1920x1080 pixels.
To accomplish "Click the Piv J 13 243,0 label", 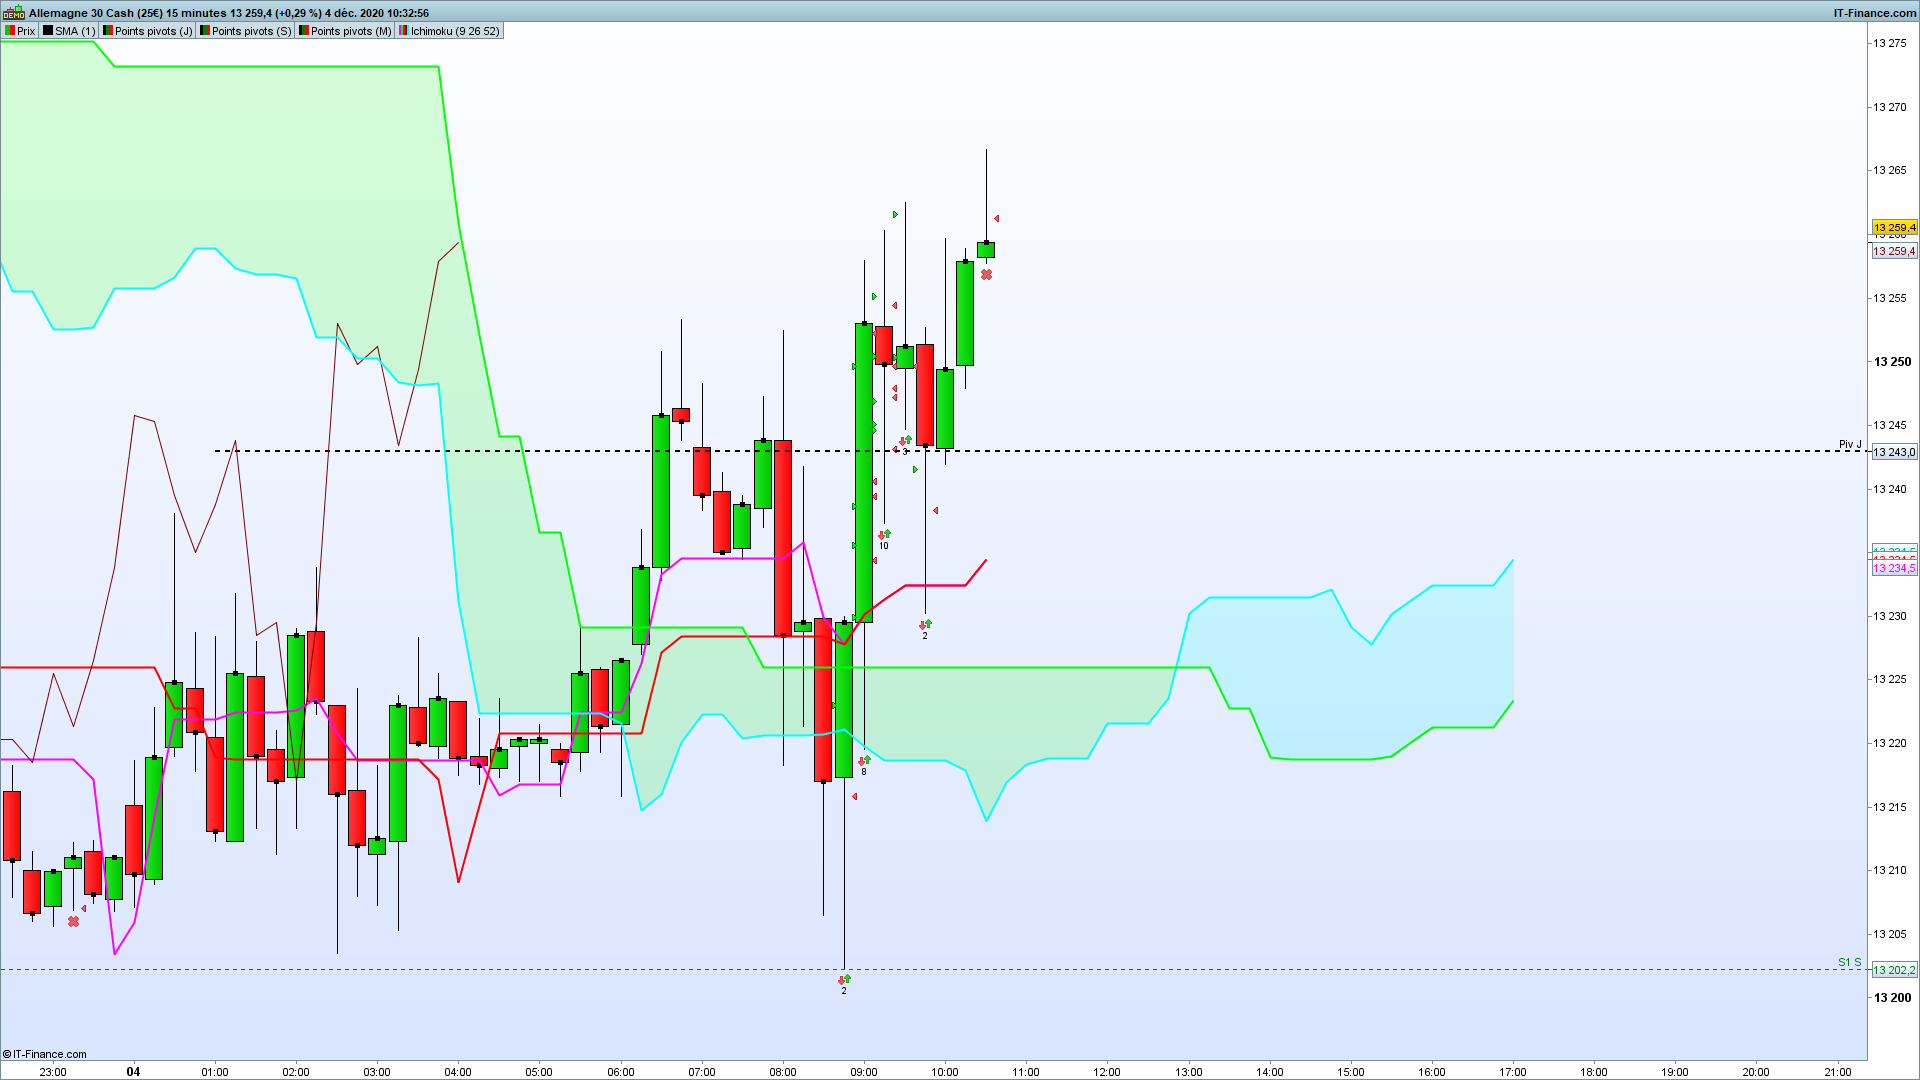I will click(x=1894, y=452).
